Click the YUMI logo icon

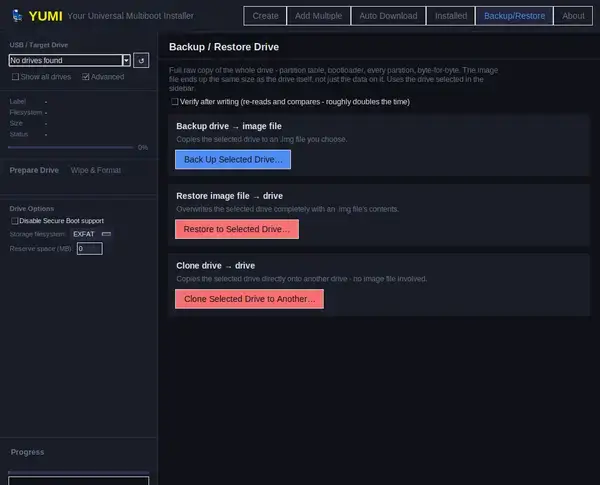coord(17,16)
